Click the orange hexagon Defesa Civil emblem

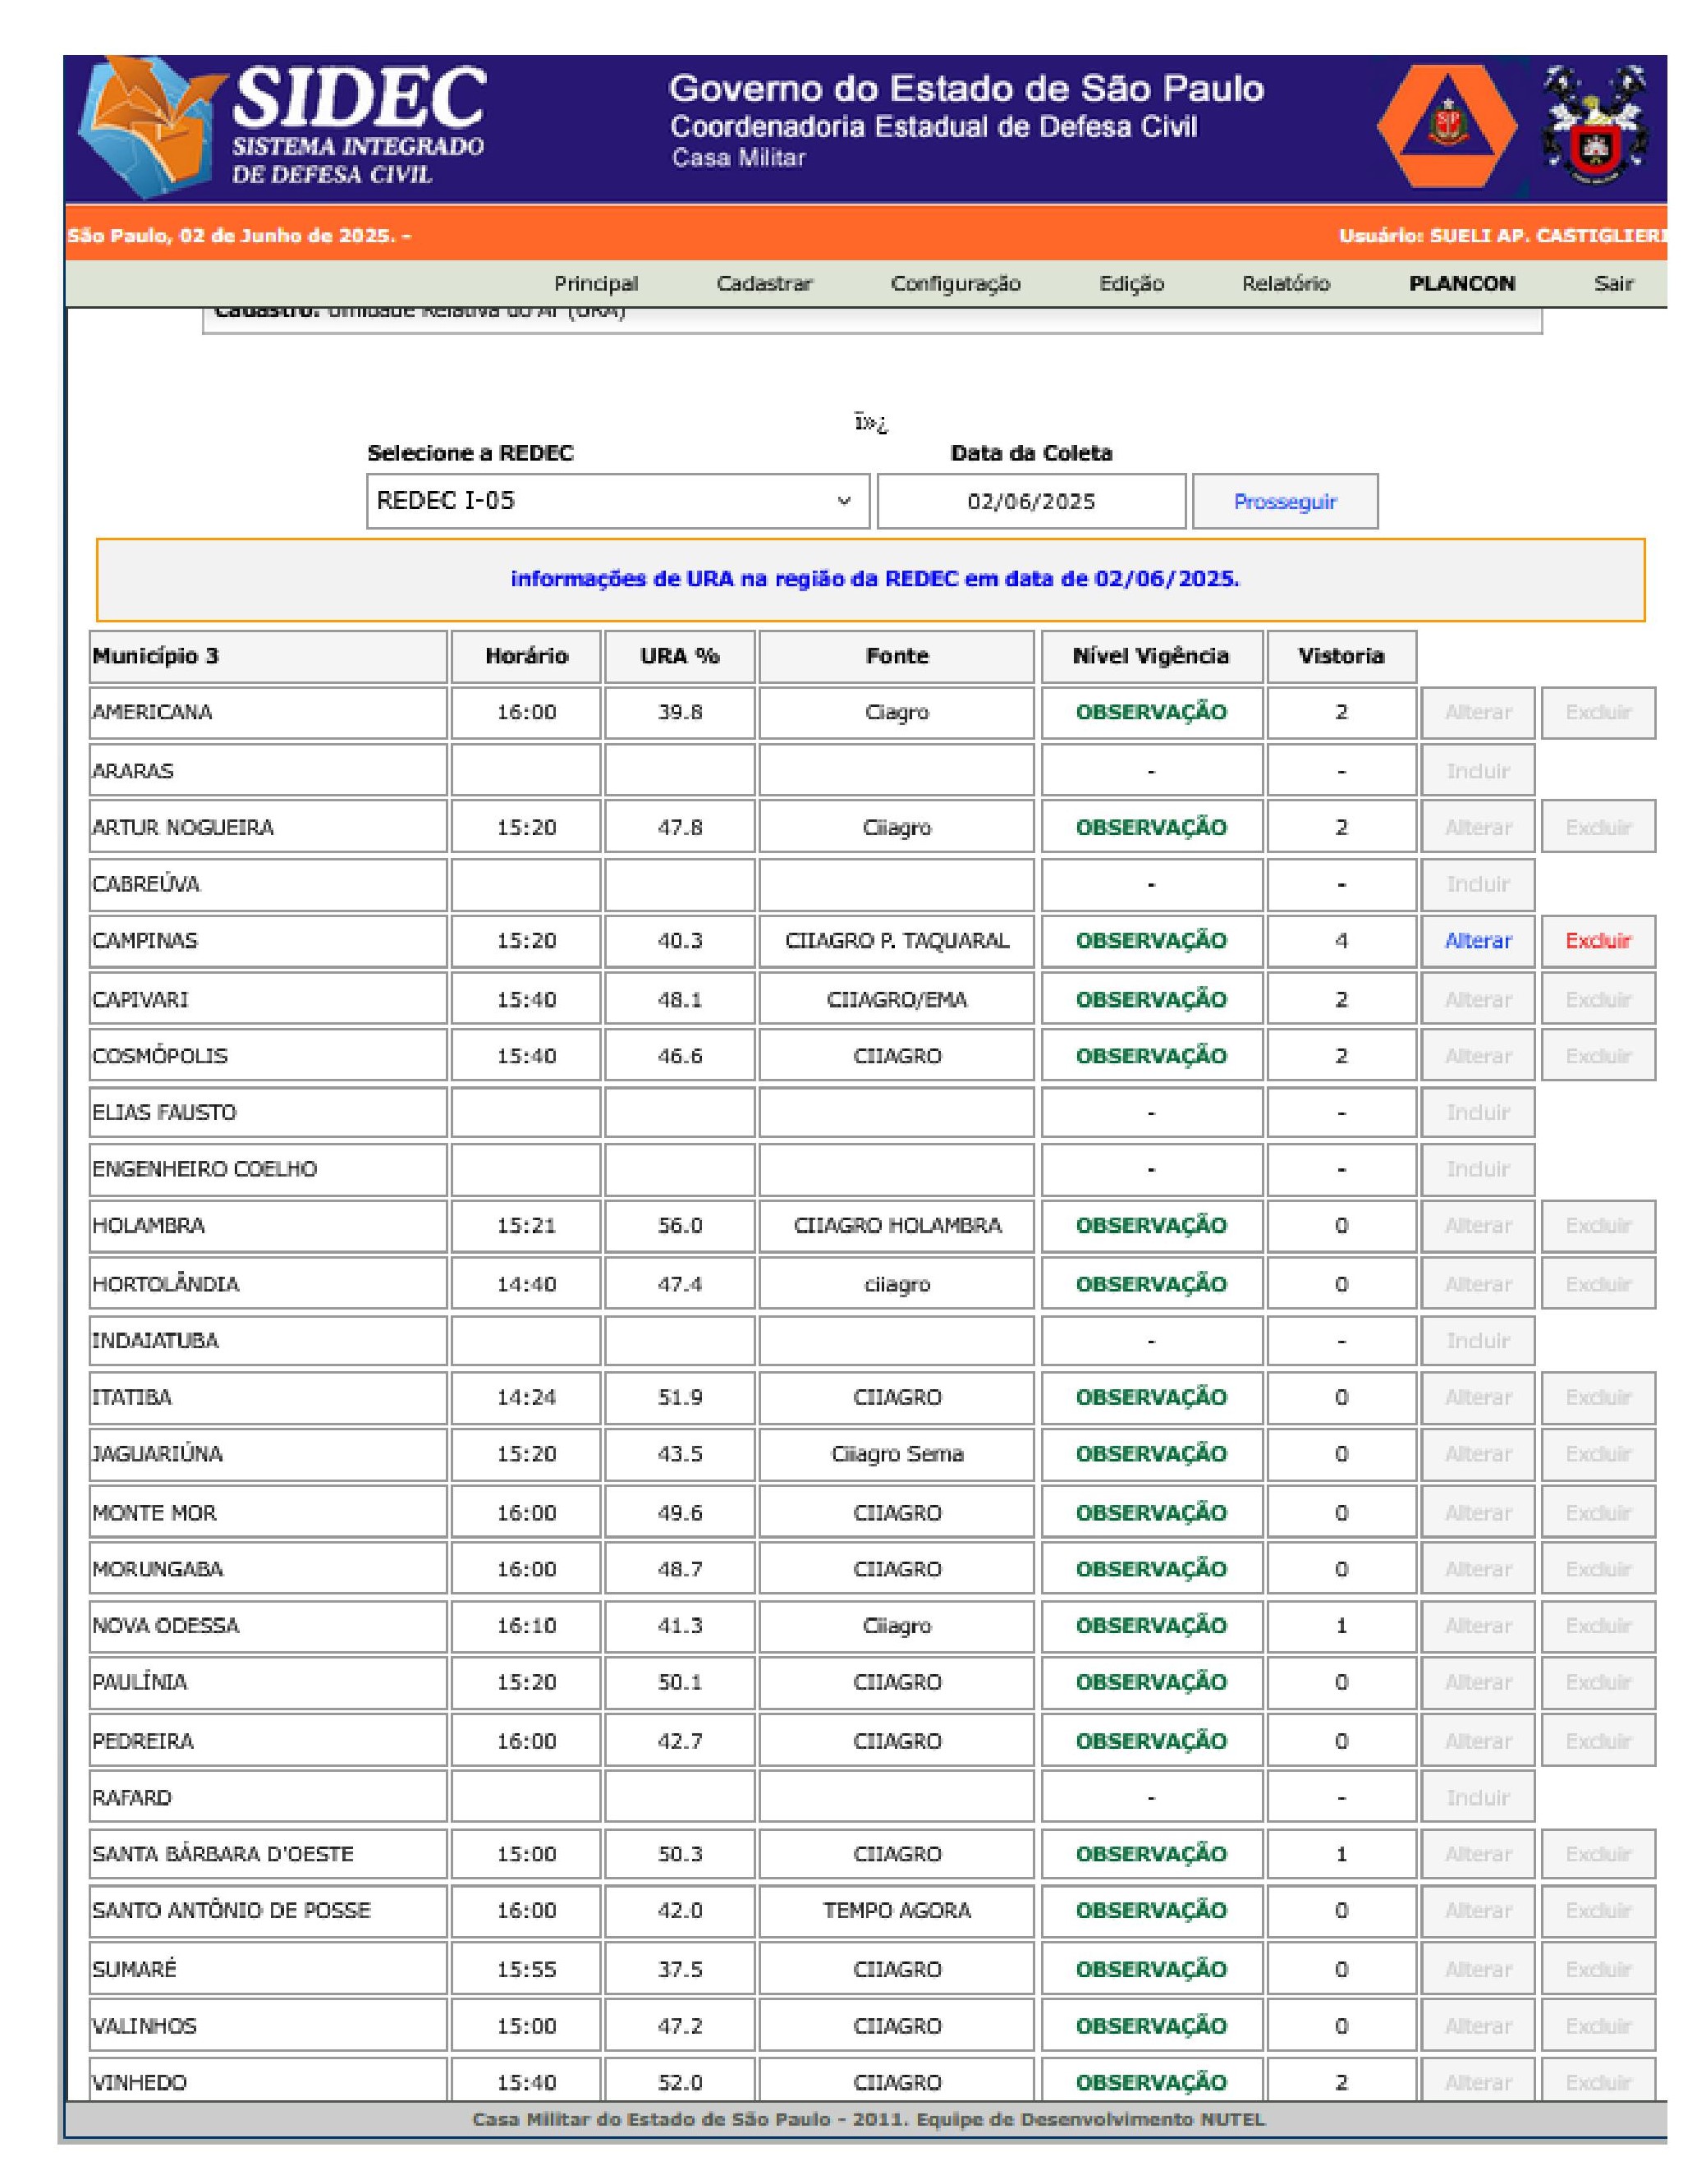[x=1447, y=127]
